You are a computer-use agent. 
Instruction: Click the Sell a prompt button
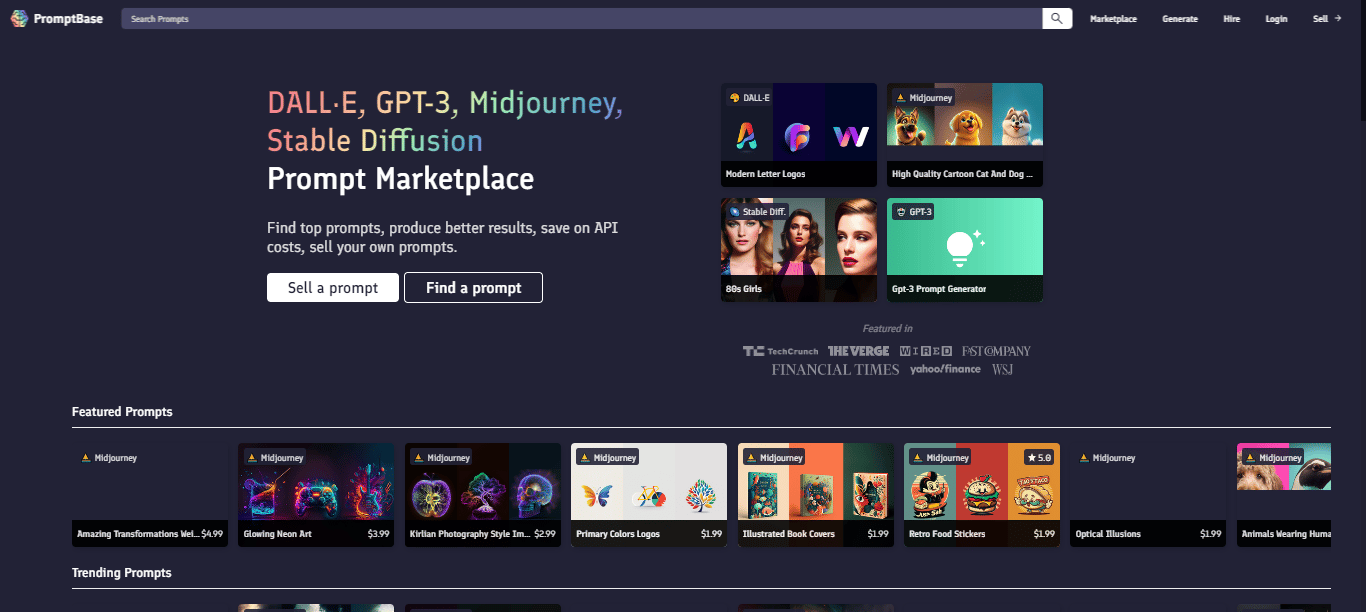click(332, 287)
